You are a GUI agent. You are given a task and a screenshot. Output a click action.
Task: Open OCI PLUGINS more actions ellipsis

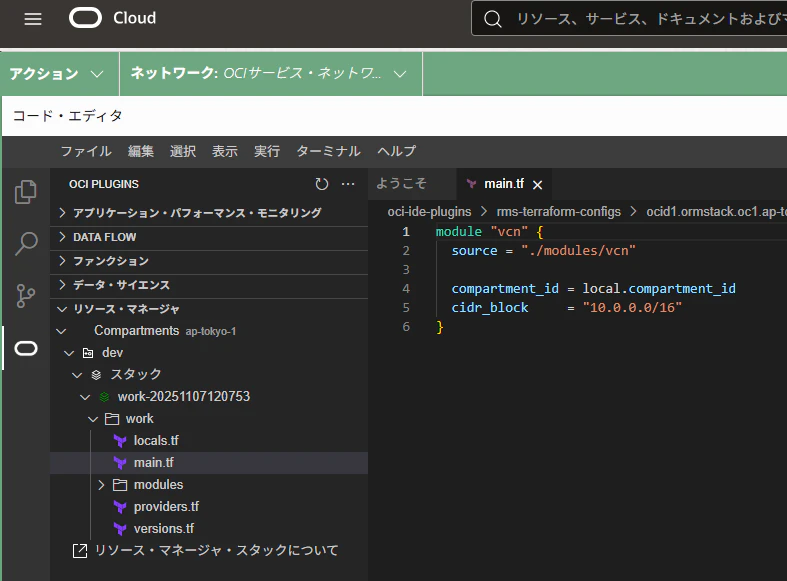tap(348, 184)
